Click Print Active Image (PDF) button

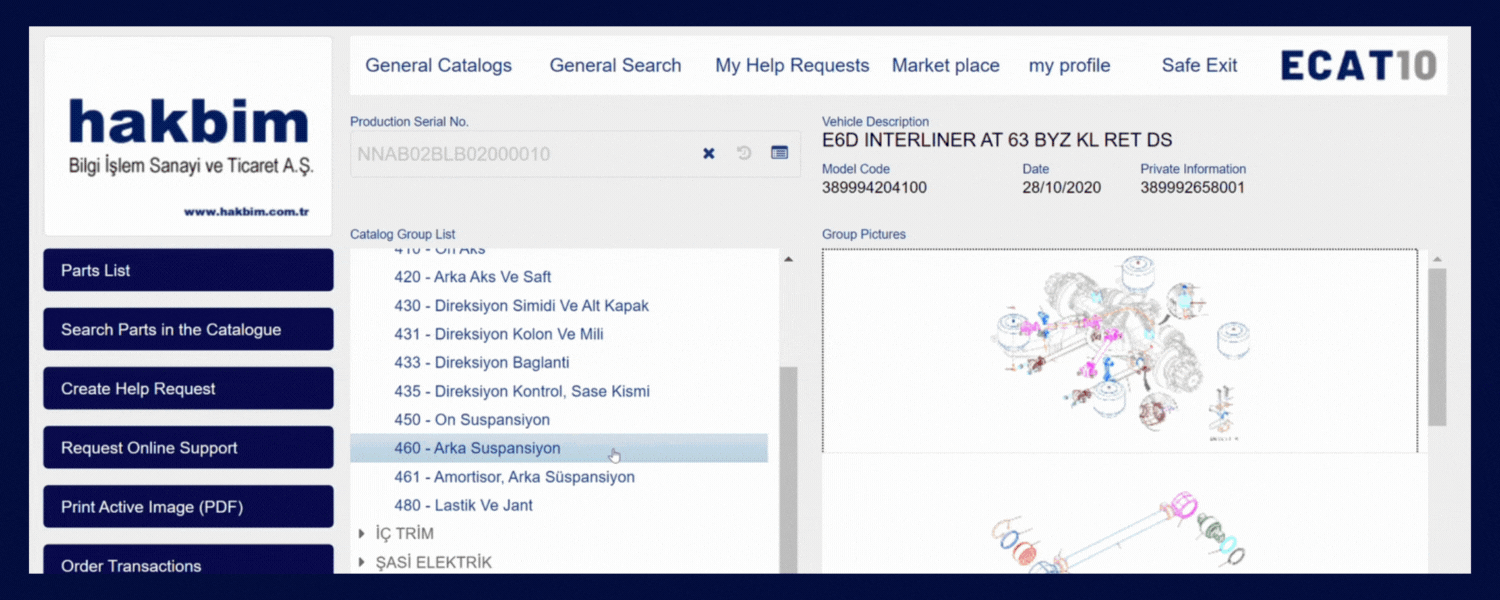pos(188,507)
